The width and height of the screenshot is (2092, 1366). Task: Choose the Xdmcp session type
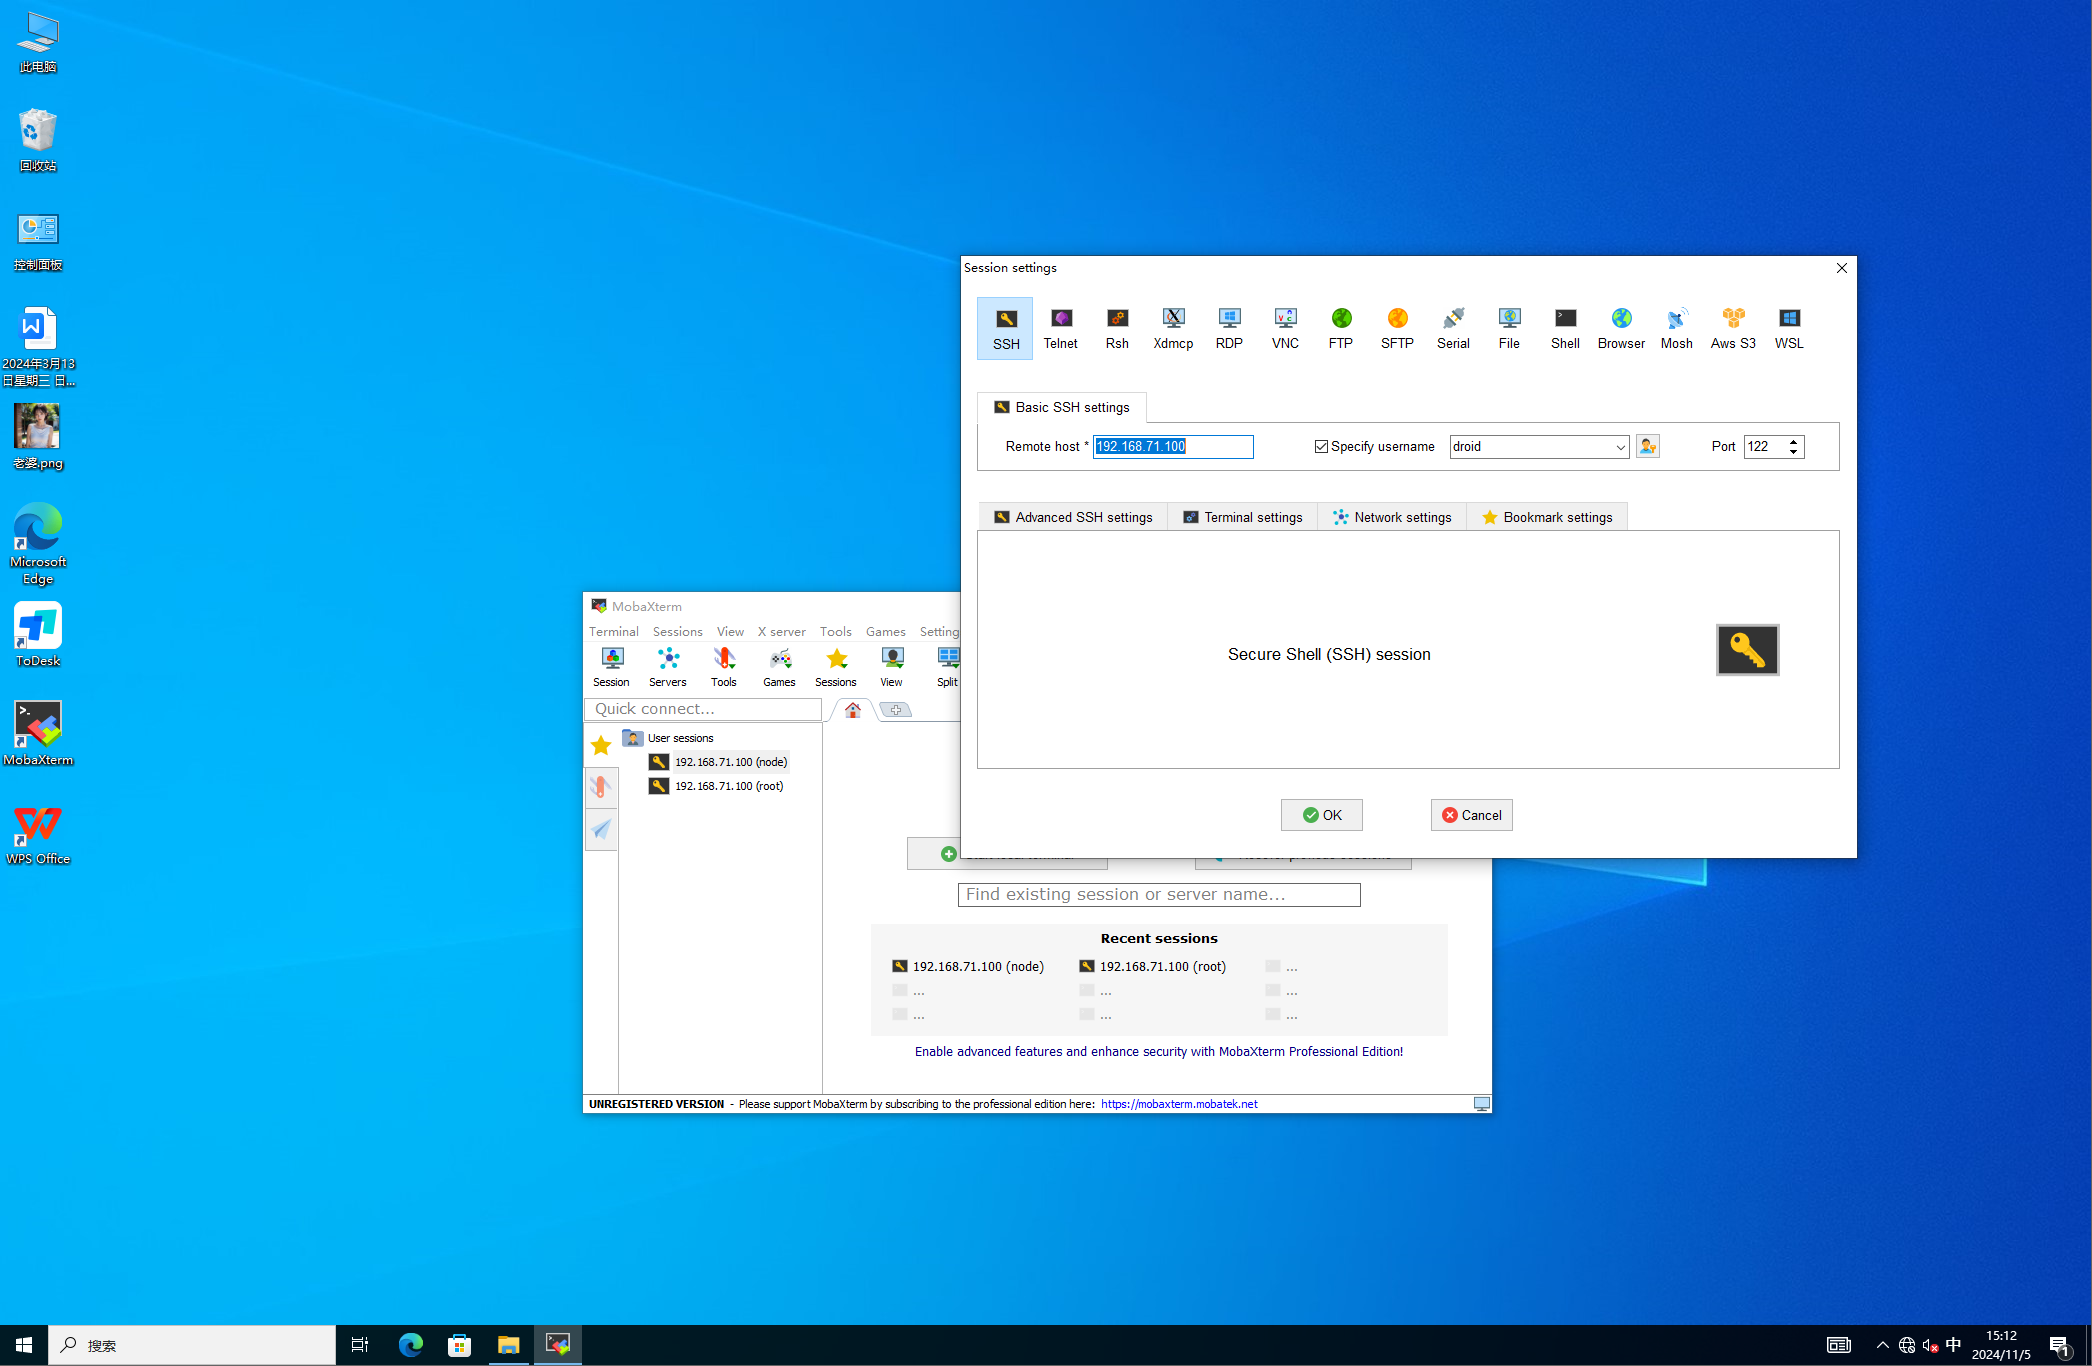click(1173, 328)
